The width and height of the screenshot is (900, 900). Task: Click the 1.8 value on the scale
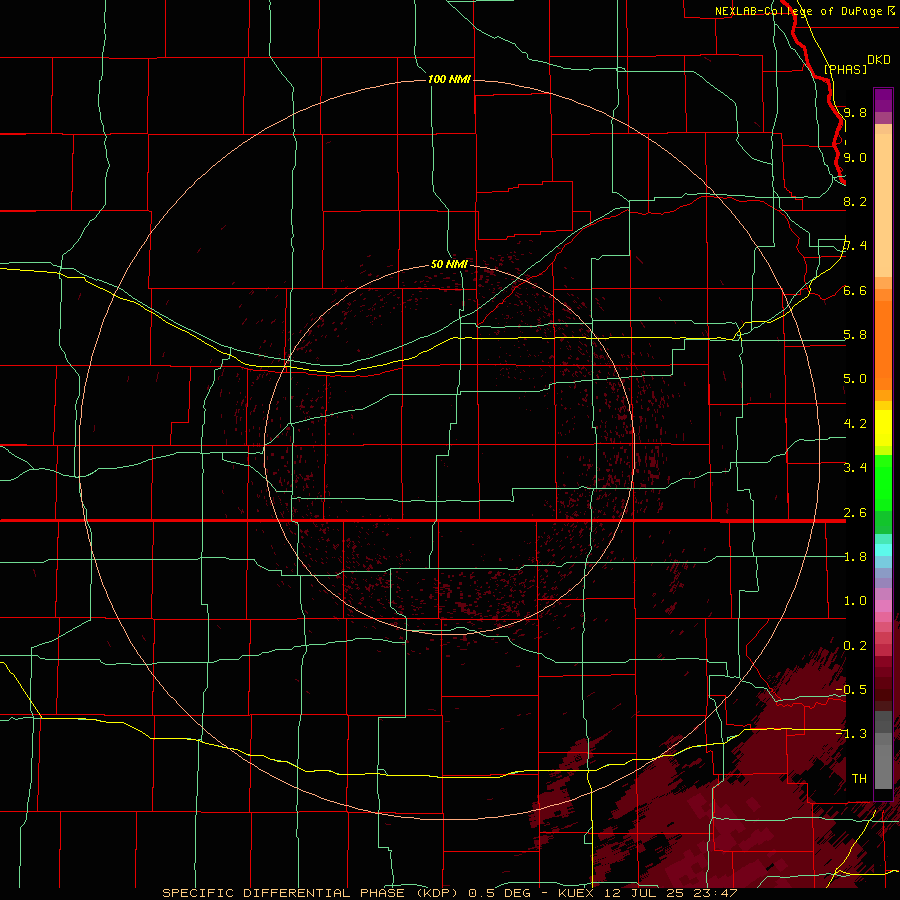855,557
